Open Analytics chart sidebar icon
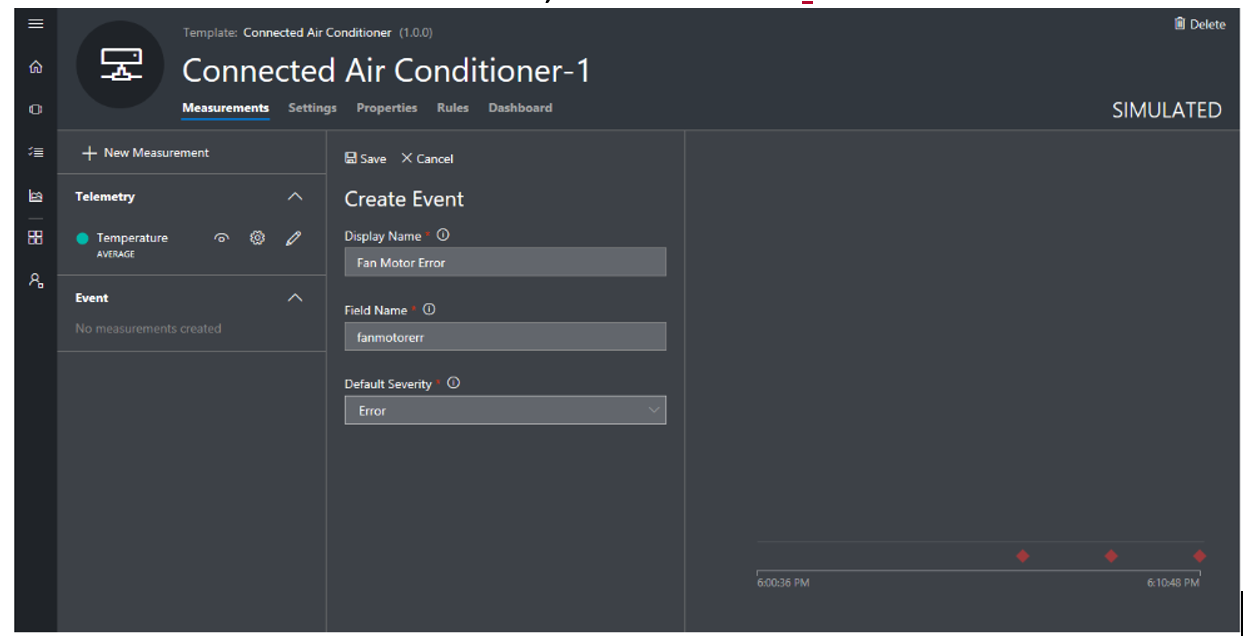Screen dimensions: 1250x642 pyautogui.click(x=36, y=196)
